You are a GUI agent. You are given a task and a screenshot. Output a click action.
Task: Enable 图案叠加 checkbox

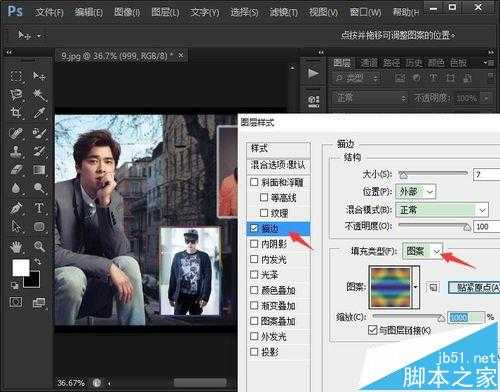pyautogui.click(x=254, y=321)
